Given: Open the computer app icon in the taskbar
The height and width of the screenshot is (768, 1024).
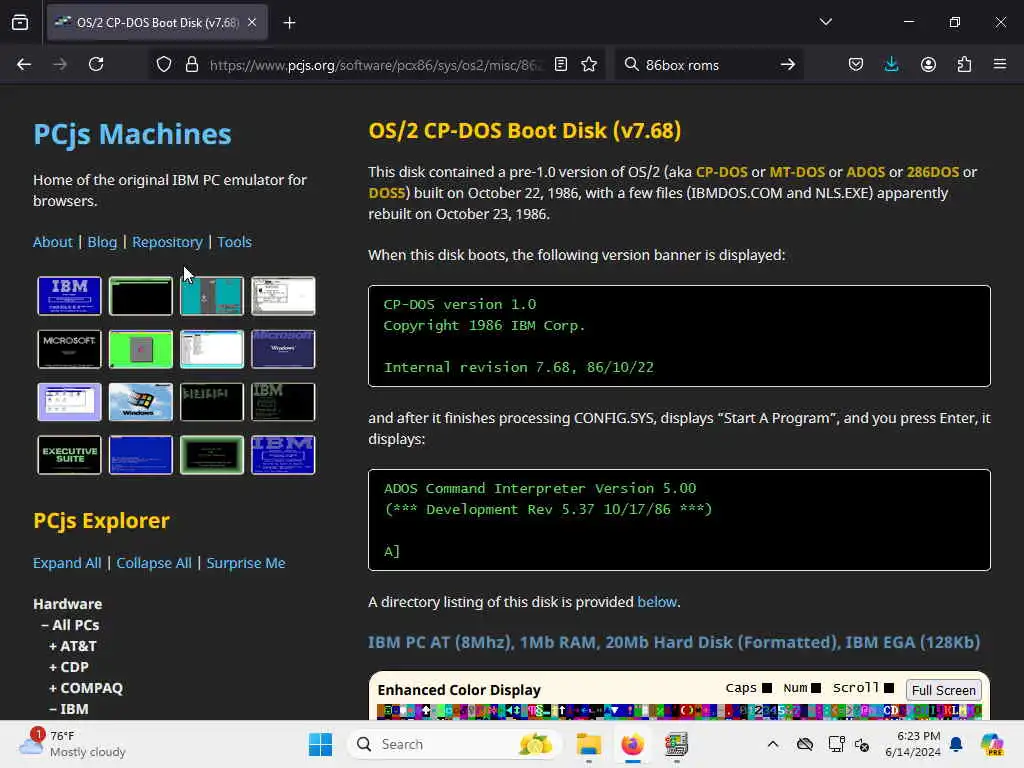Looking at the screenshot, I should (x=676, y=744).
